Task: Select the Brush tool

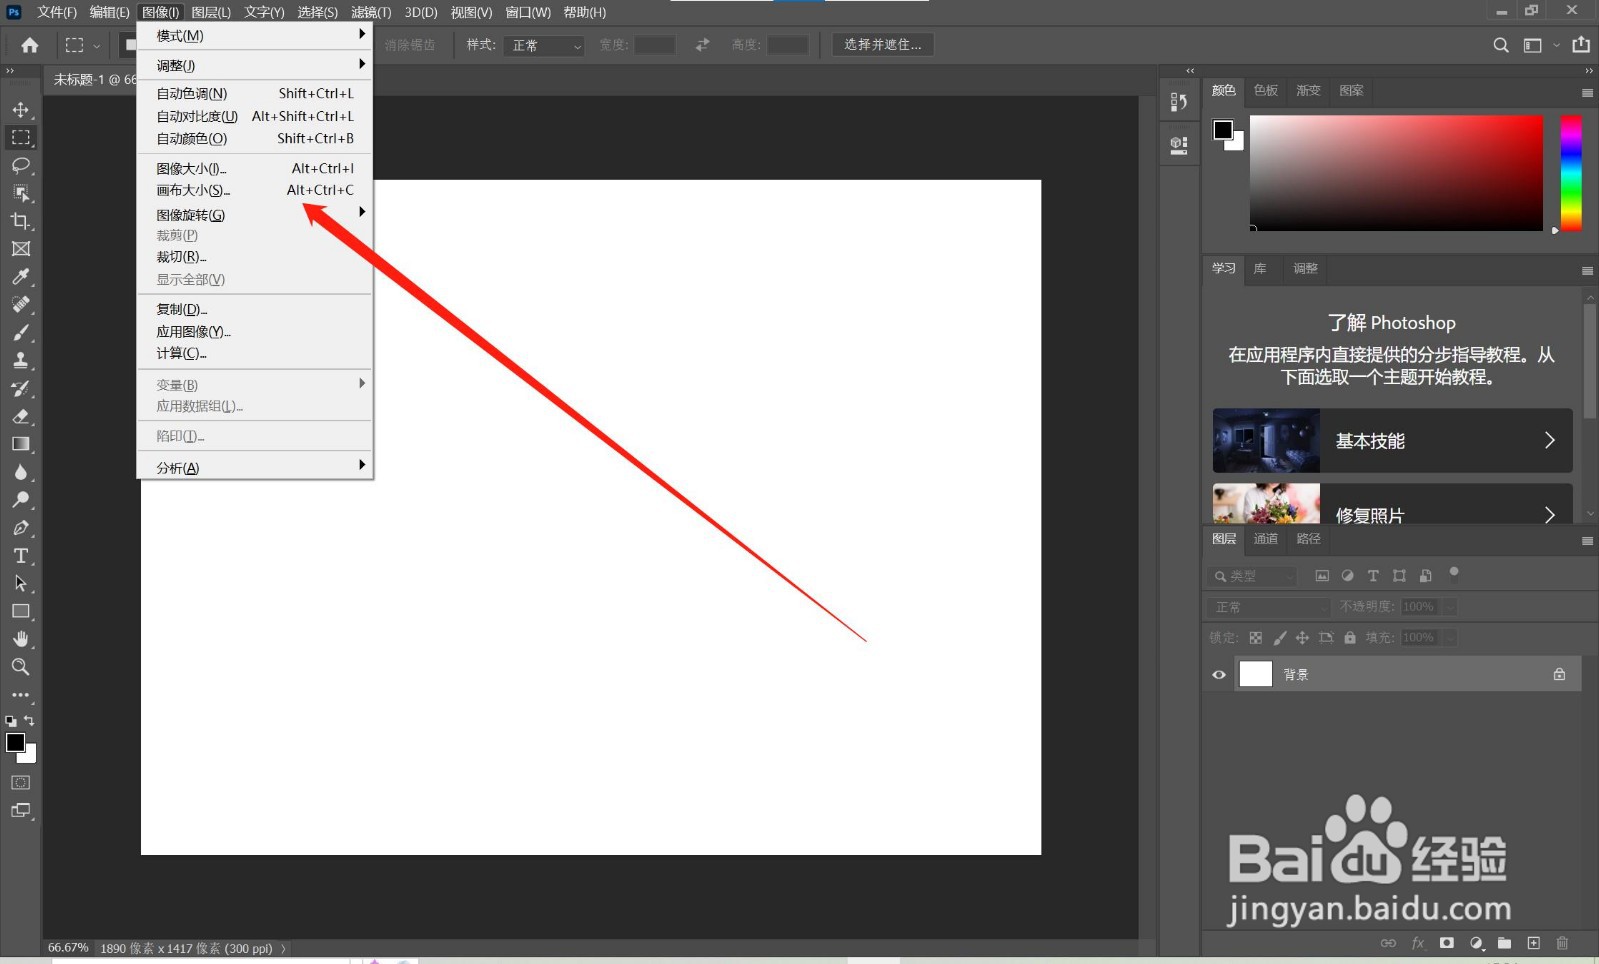Action: tap(20, 333)
